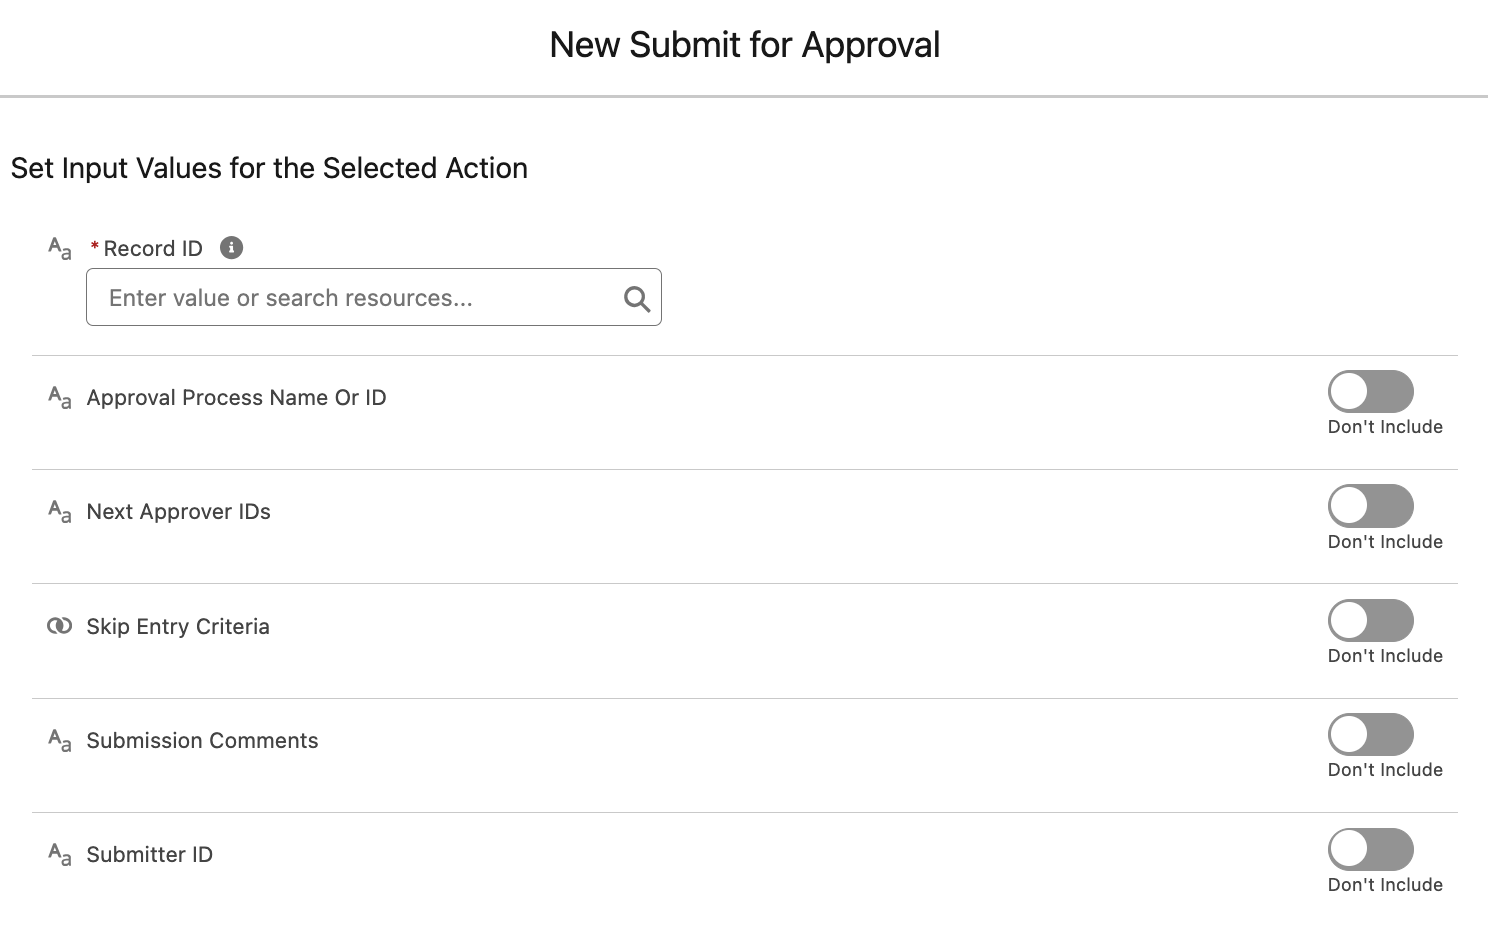This screenshot has width=1488, height=930.
Task: Click the Aa icon beside Approval Process Name Or ID
Action: click(60, 398)
